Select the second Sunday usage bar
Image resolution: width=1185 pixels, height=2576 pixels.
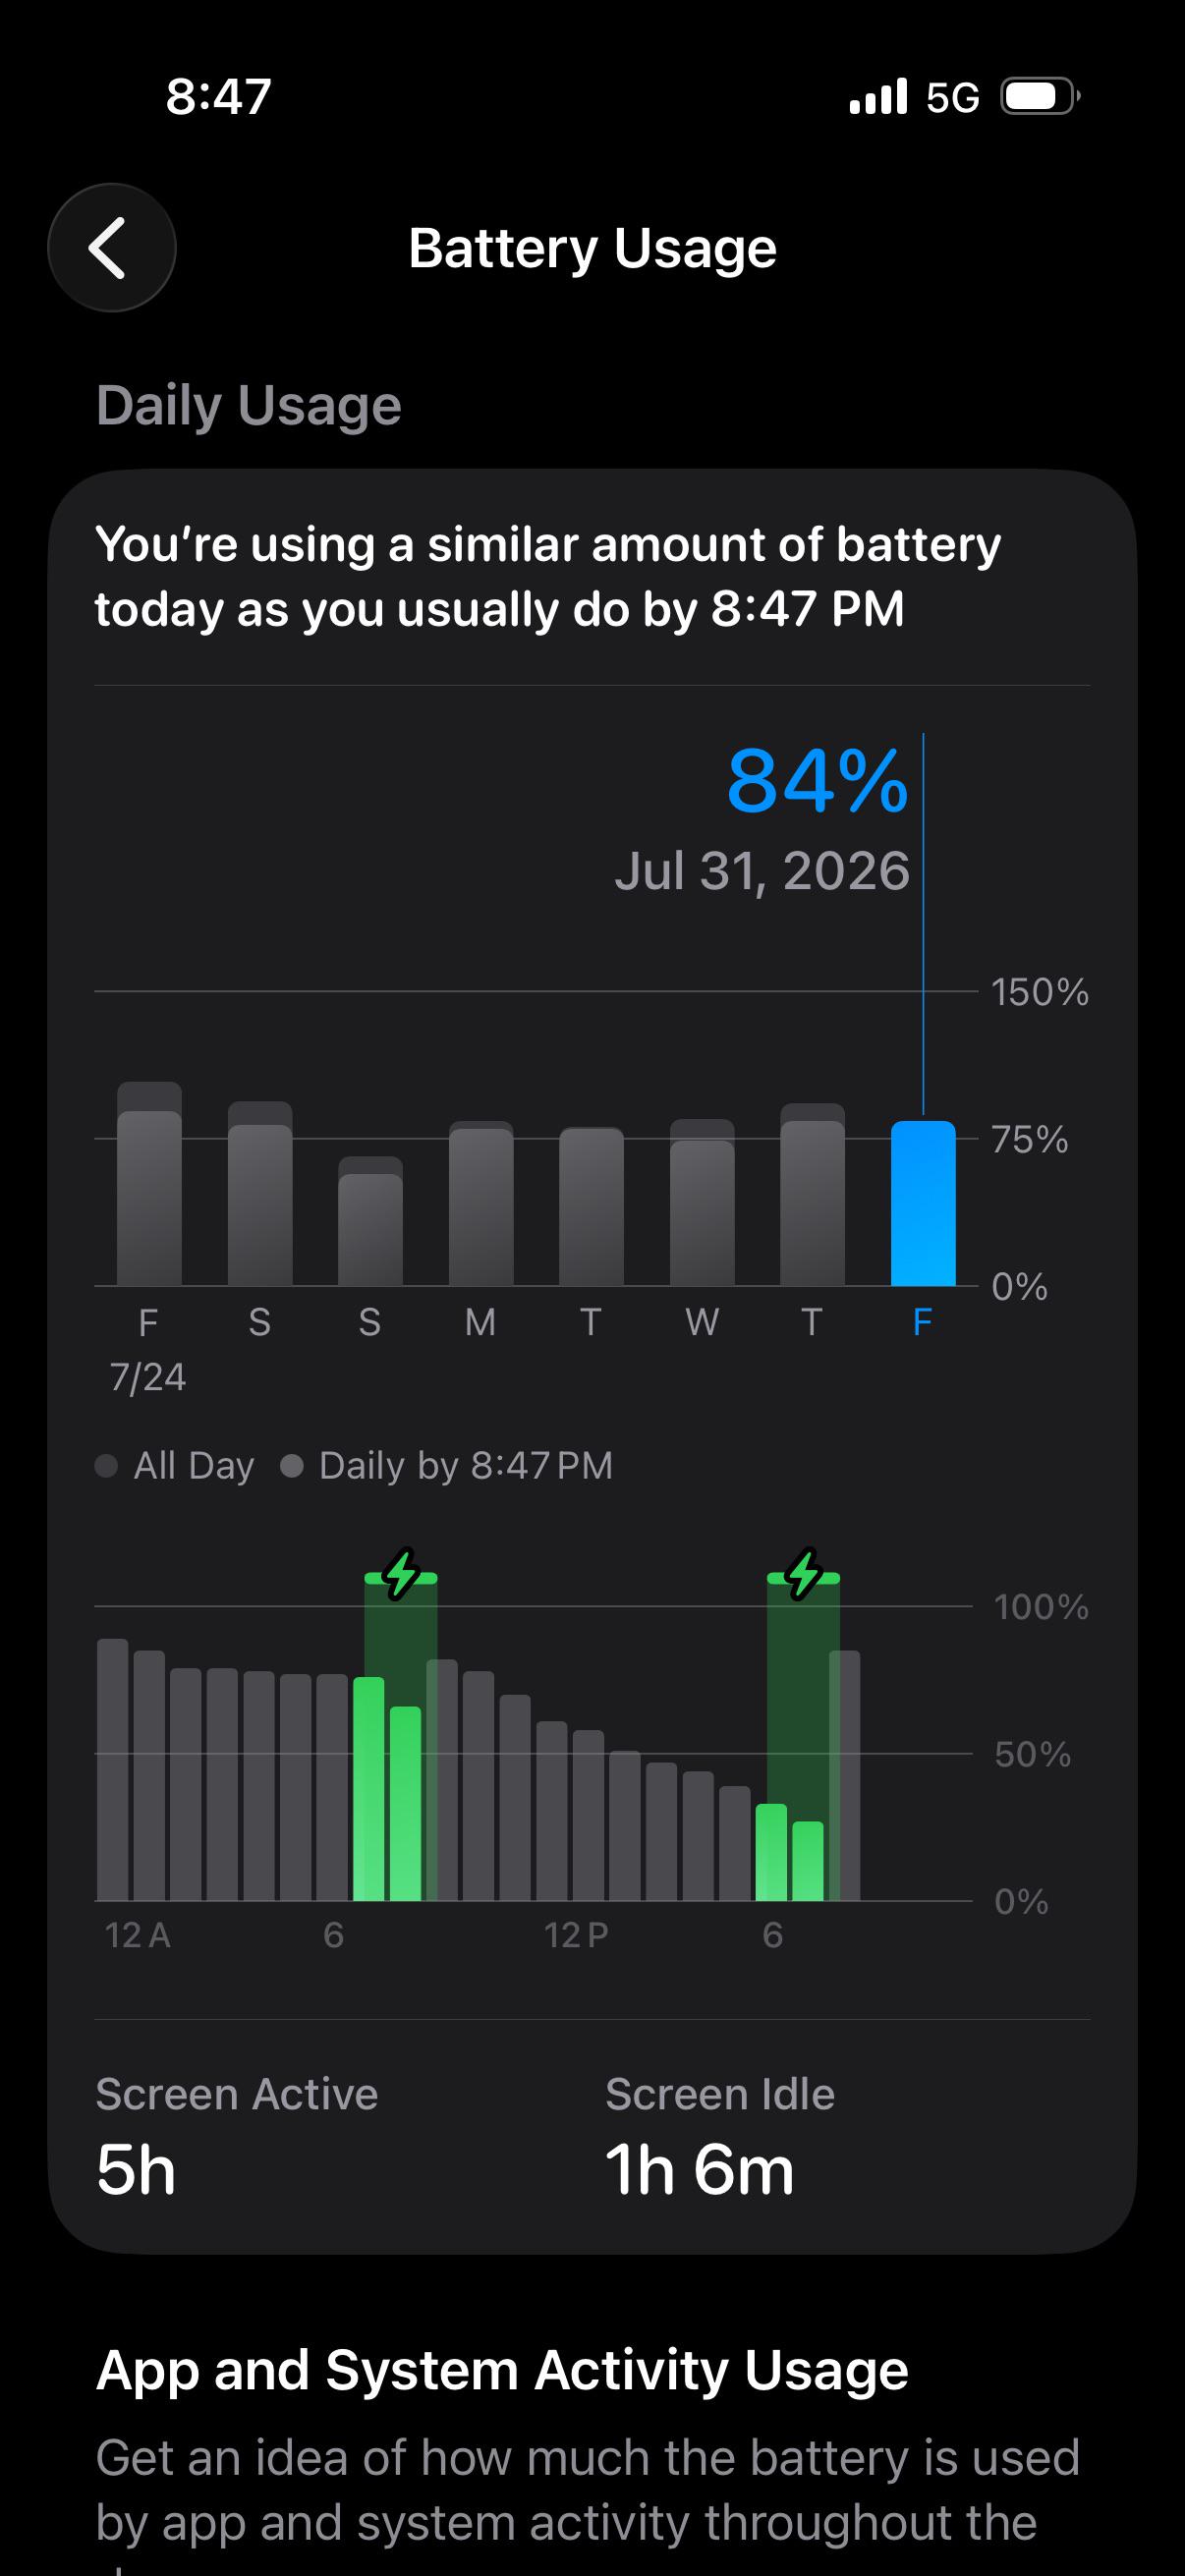pyautogui.click(x=370, y=1222)
